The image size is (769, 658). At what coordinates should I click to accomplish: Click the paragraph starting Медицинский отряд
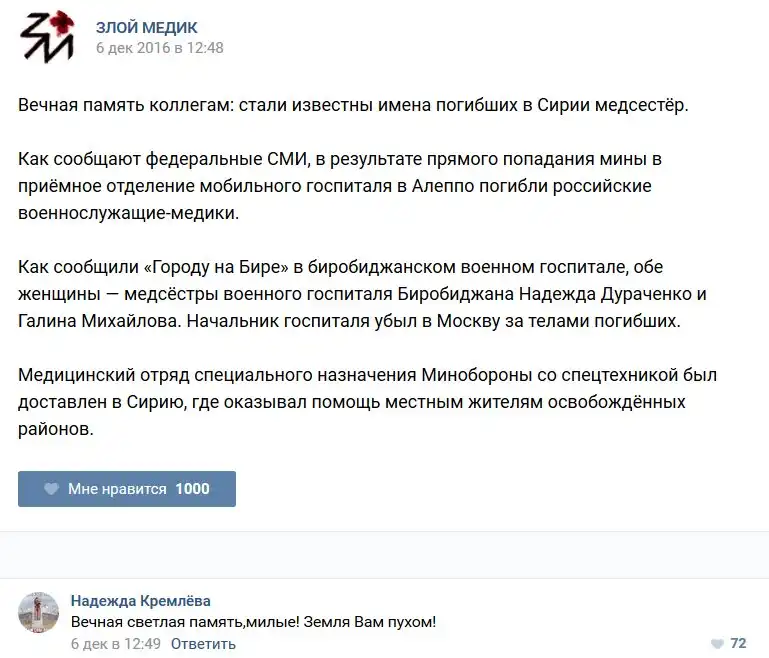(x=367, y=402)
